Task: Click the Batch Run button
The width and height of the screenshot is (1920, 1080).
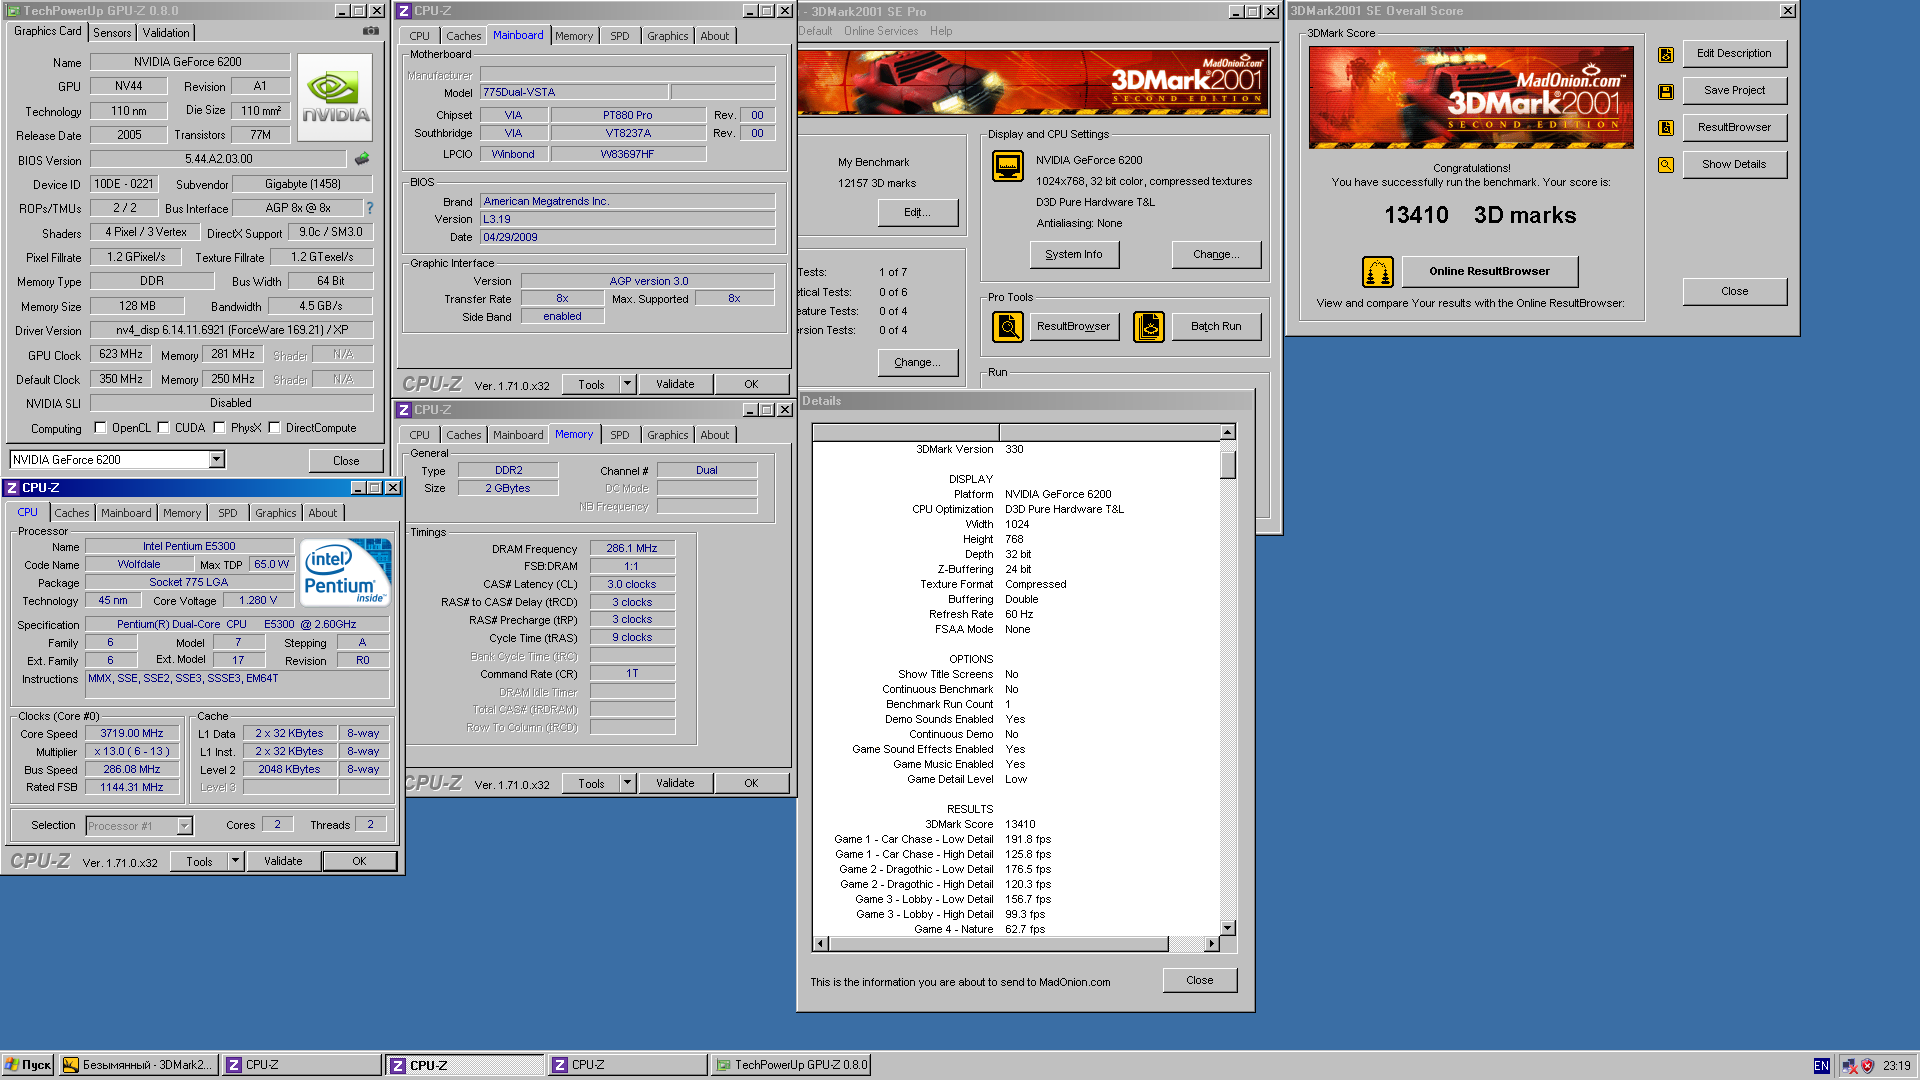Action: tap(1216, 326)
